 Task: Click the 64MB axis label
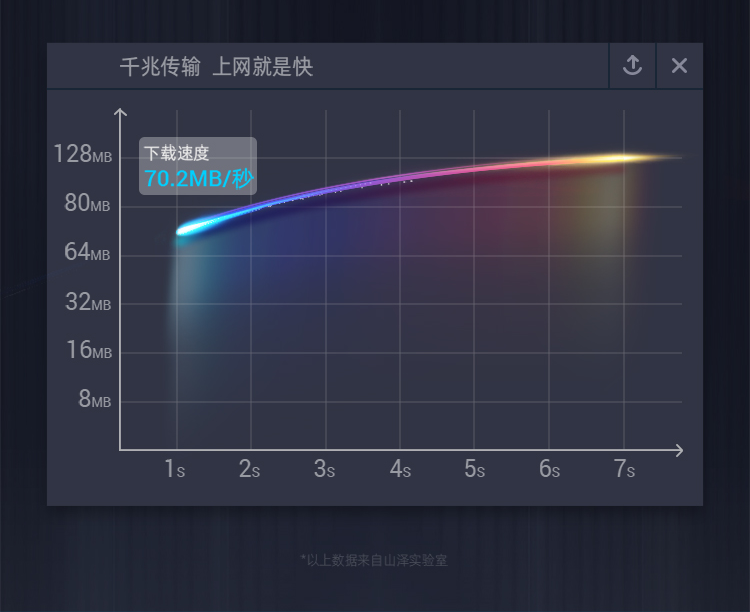pos(87,252)
